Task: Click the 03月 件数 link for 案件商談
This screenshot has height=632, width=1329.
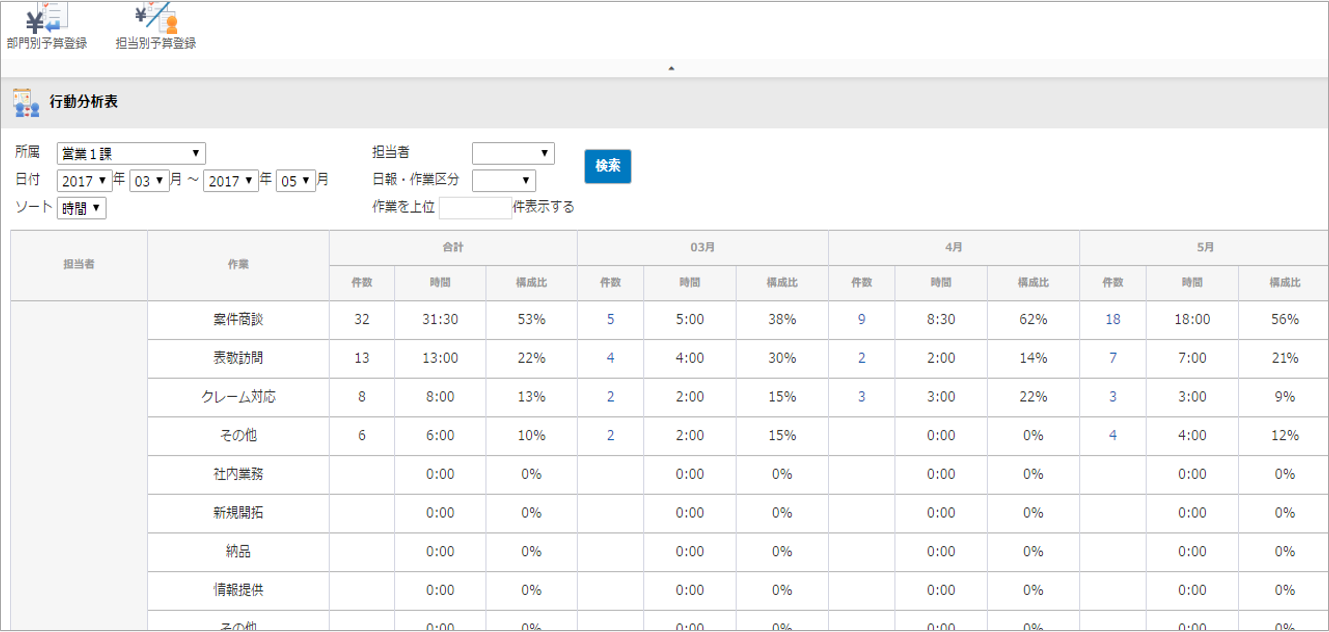Action: tap(610, 320)
